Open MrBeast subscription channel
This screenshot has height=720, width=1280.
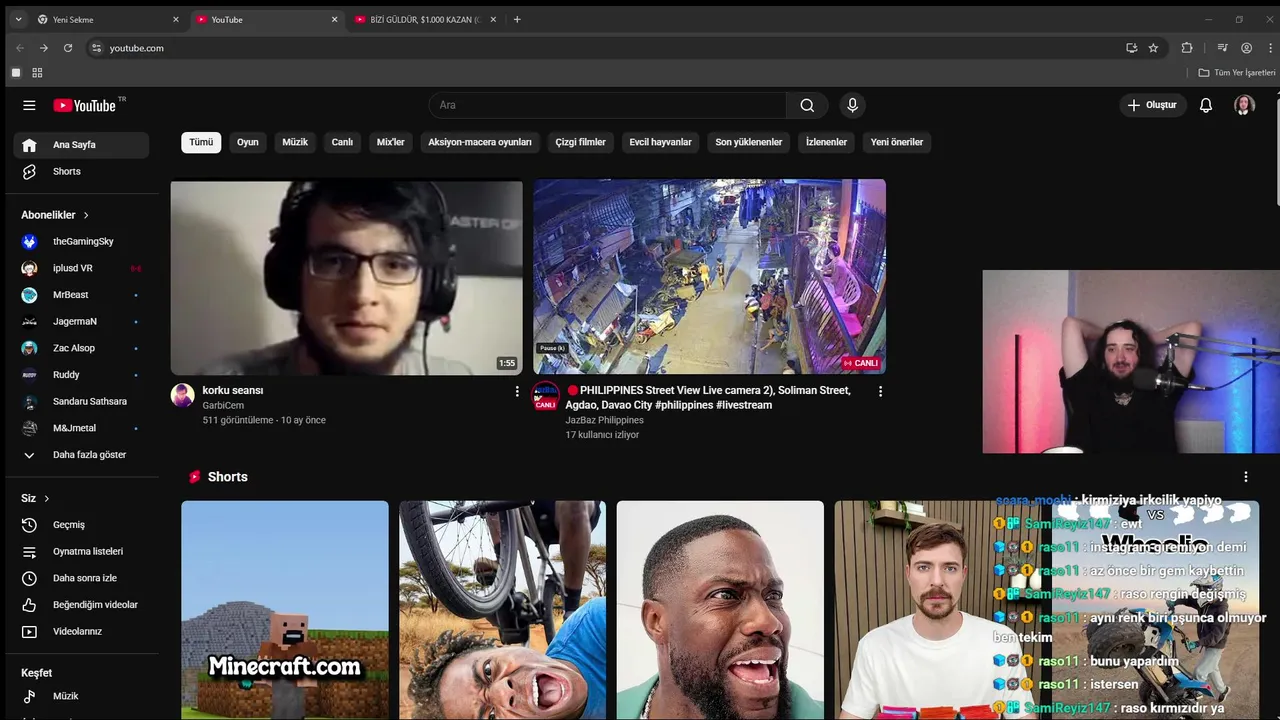pos(81,295)
